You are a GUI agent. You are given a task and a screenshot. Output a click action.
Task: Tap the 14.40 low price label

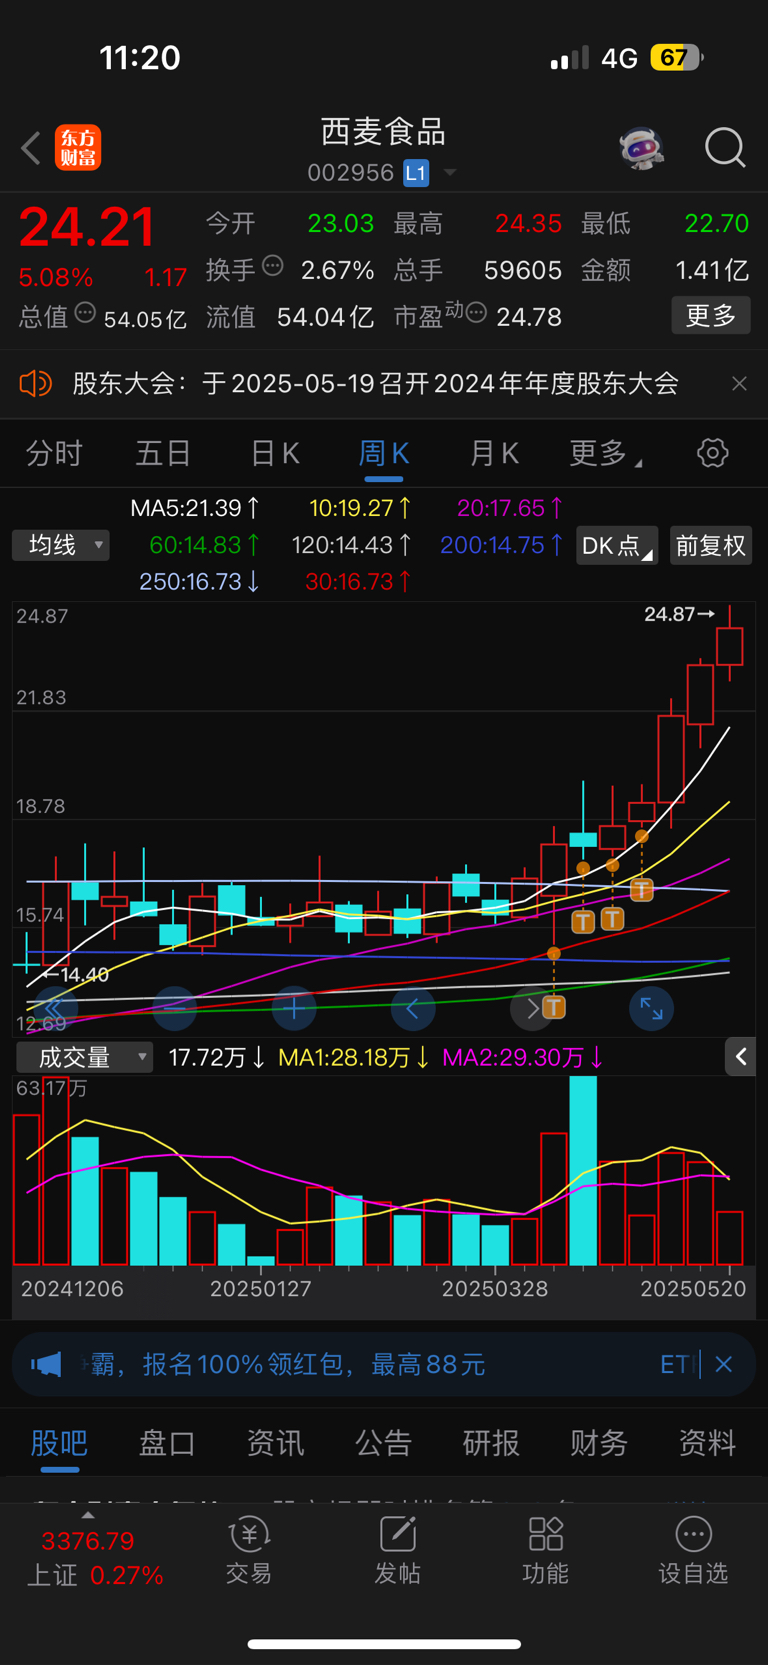coord(76,974)
